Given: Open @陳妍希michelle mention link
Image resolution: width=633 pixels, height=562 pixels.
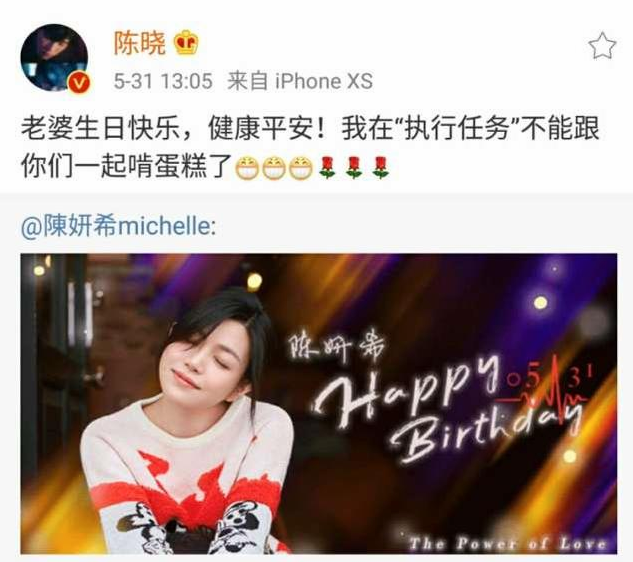Looking at the screenshot, I should click(x=118, y=225).
